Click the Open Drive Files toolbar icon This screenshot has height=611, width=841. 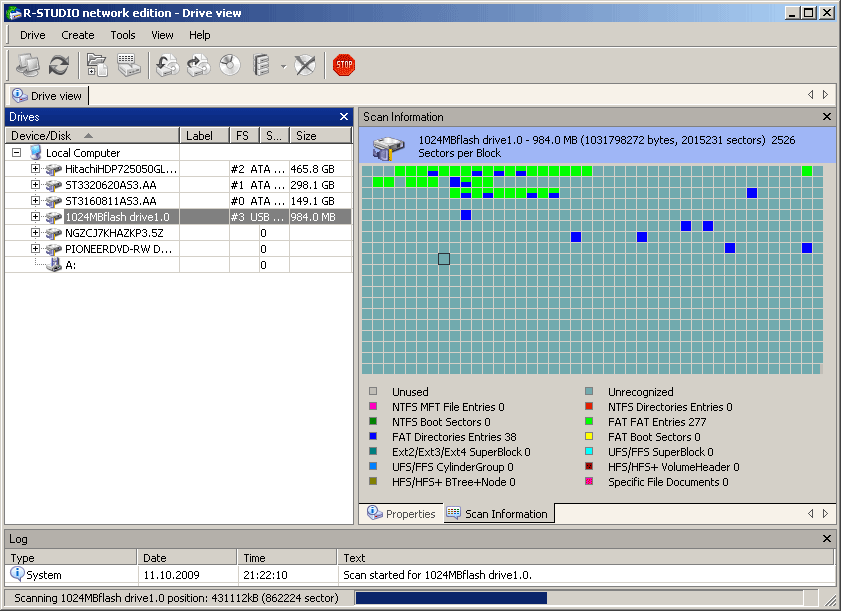pos(97,65)
